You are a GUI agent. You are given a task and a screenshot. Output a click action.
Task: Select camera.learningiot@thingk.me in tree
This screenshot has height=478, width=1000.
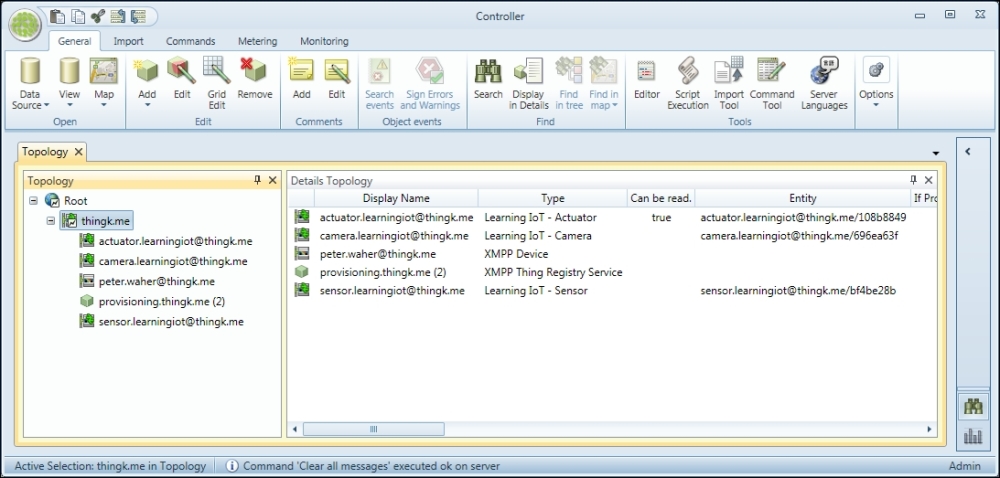pos(173,261)
